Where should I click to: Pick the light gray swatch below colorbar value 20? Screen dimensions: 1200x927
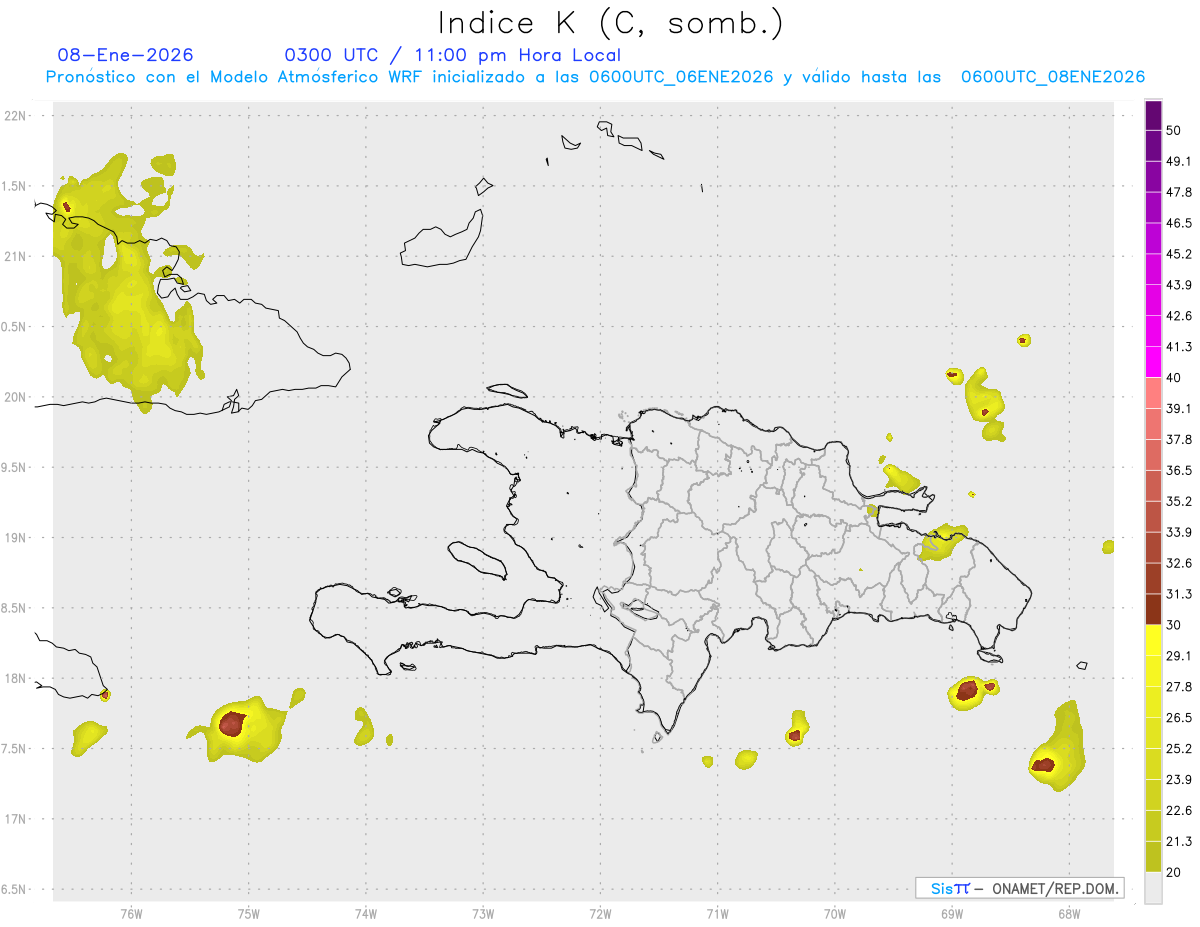point(1153,888)
